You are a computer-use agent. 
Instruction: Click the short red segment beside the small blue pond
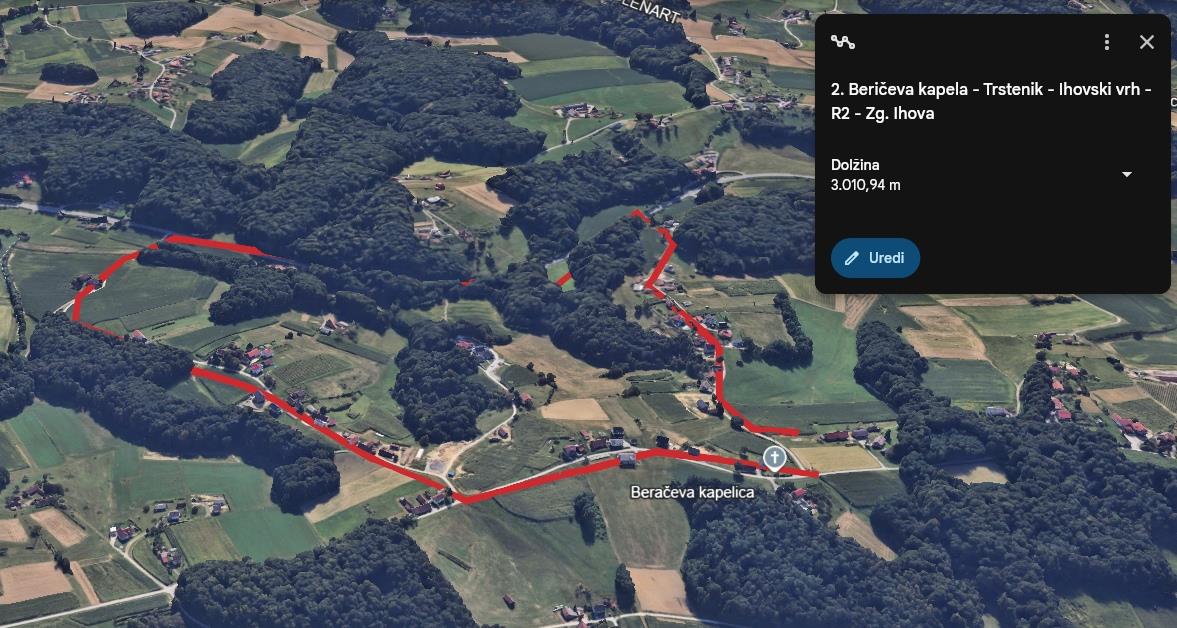coord(564,280)
